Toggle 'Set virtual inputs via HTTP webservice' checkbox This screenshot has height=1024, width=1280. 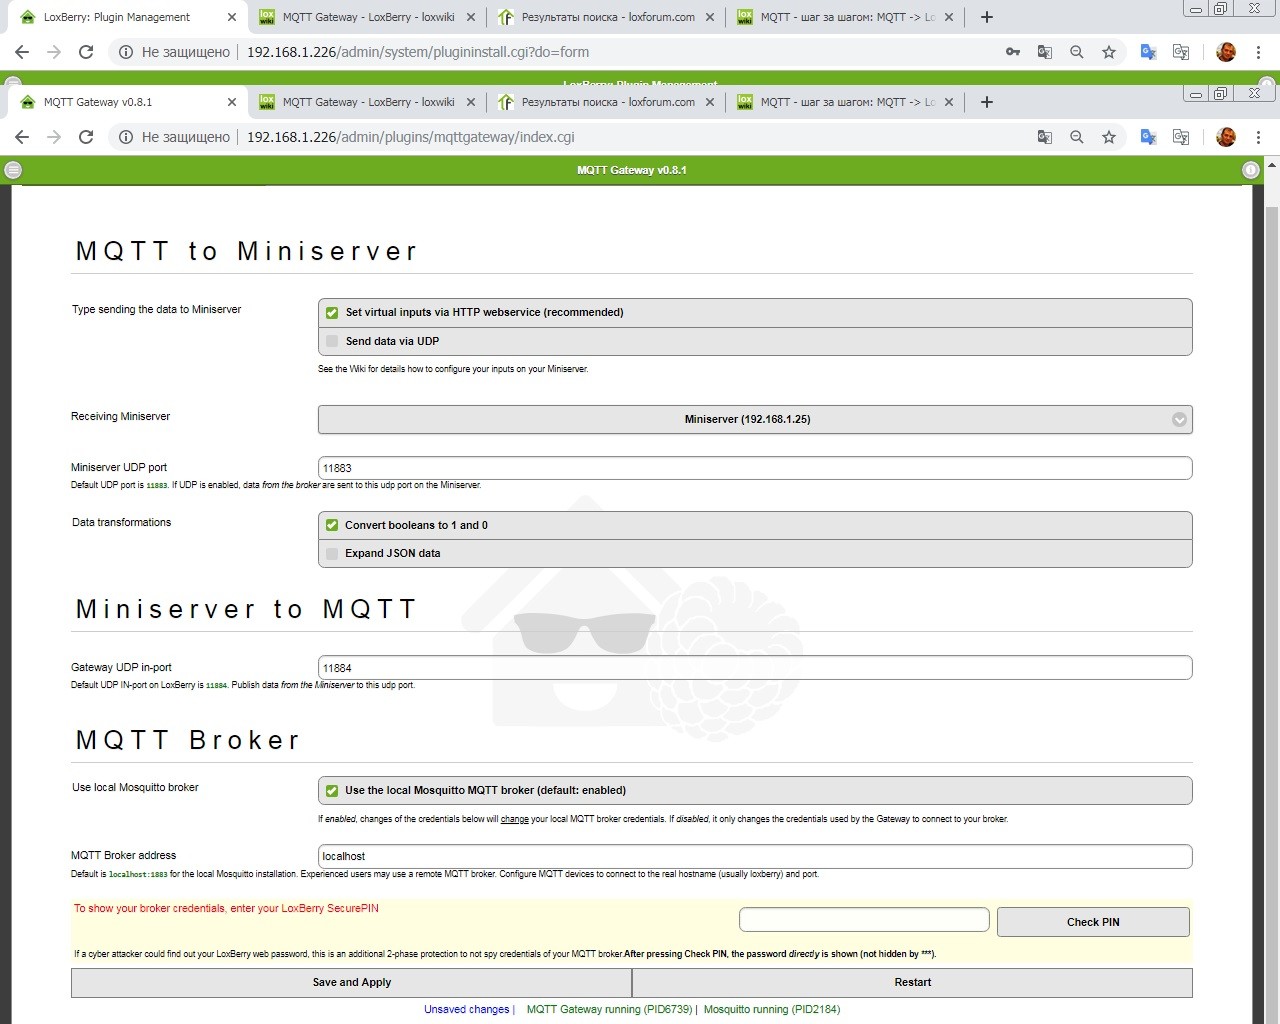click(x=332, y=313)
